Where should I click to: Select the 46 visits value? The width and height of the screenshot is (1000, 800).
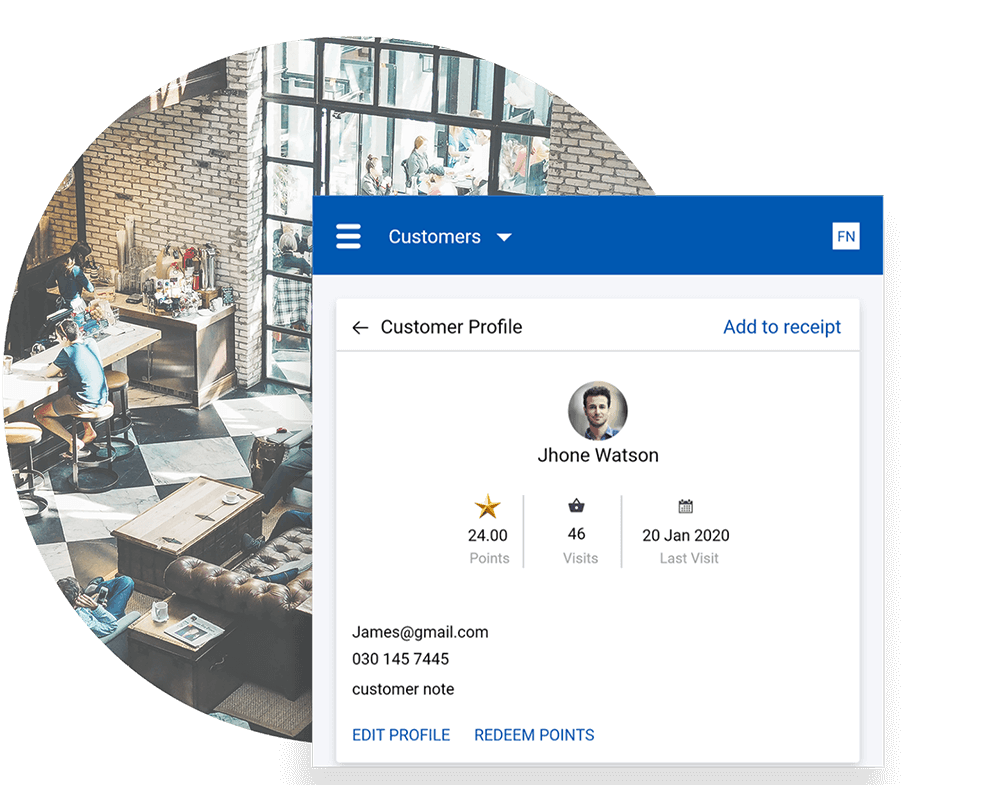pos(577,534)
